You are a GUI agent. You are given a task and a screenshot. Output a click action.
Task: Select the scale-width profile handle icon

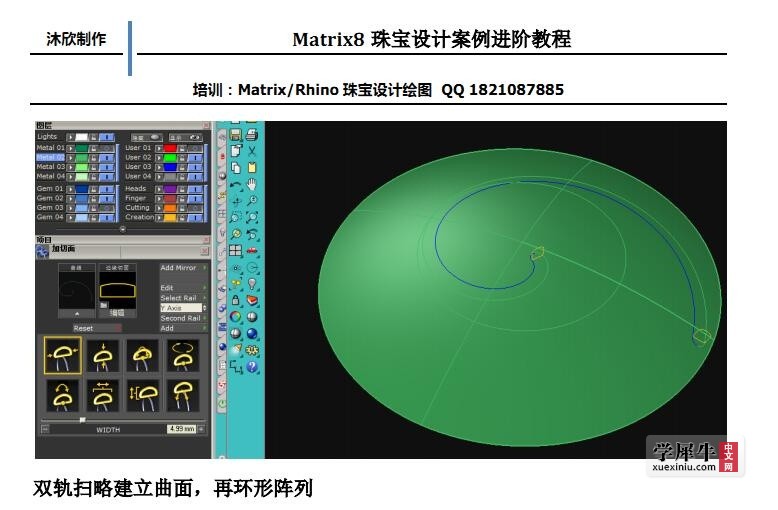[63, 355]
